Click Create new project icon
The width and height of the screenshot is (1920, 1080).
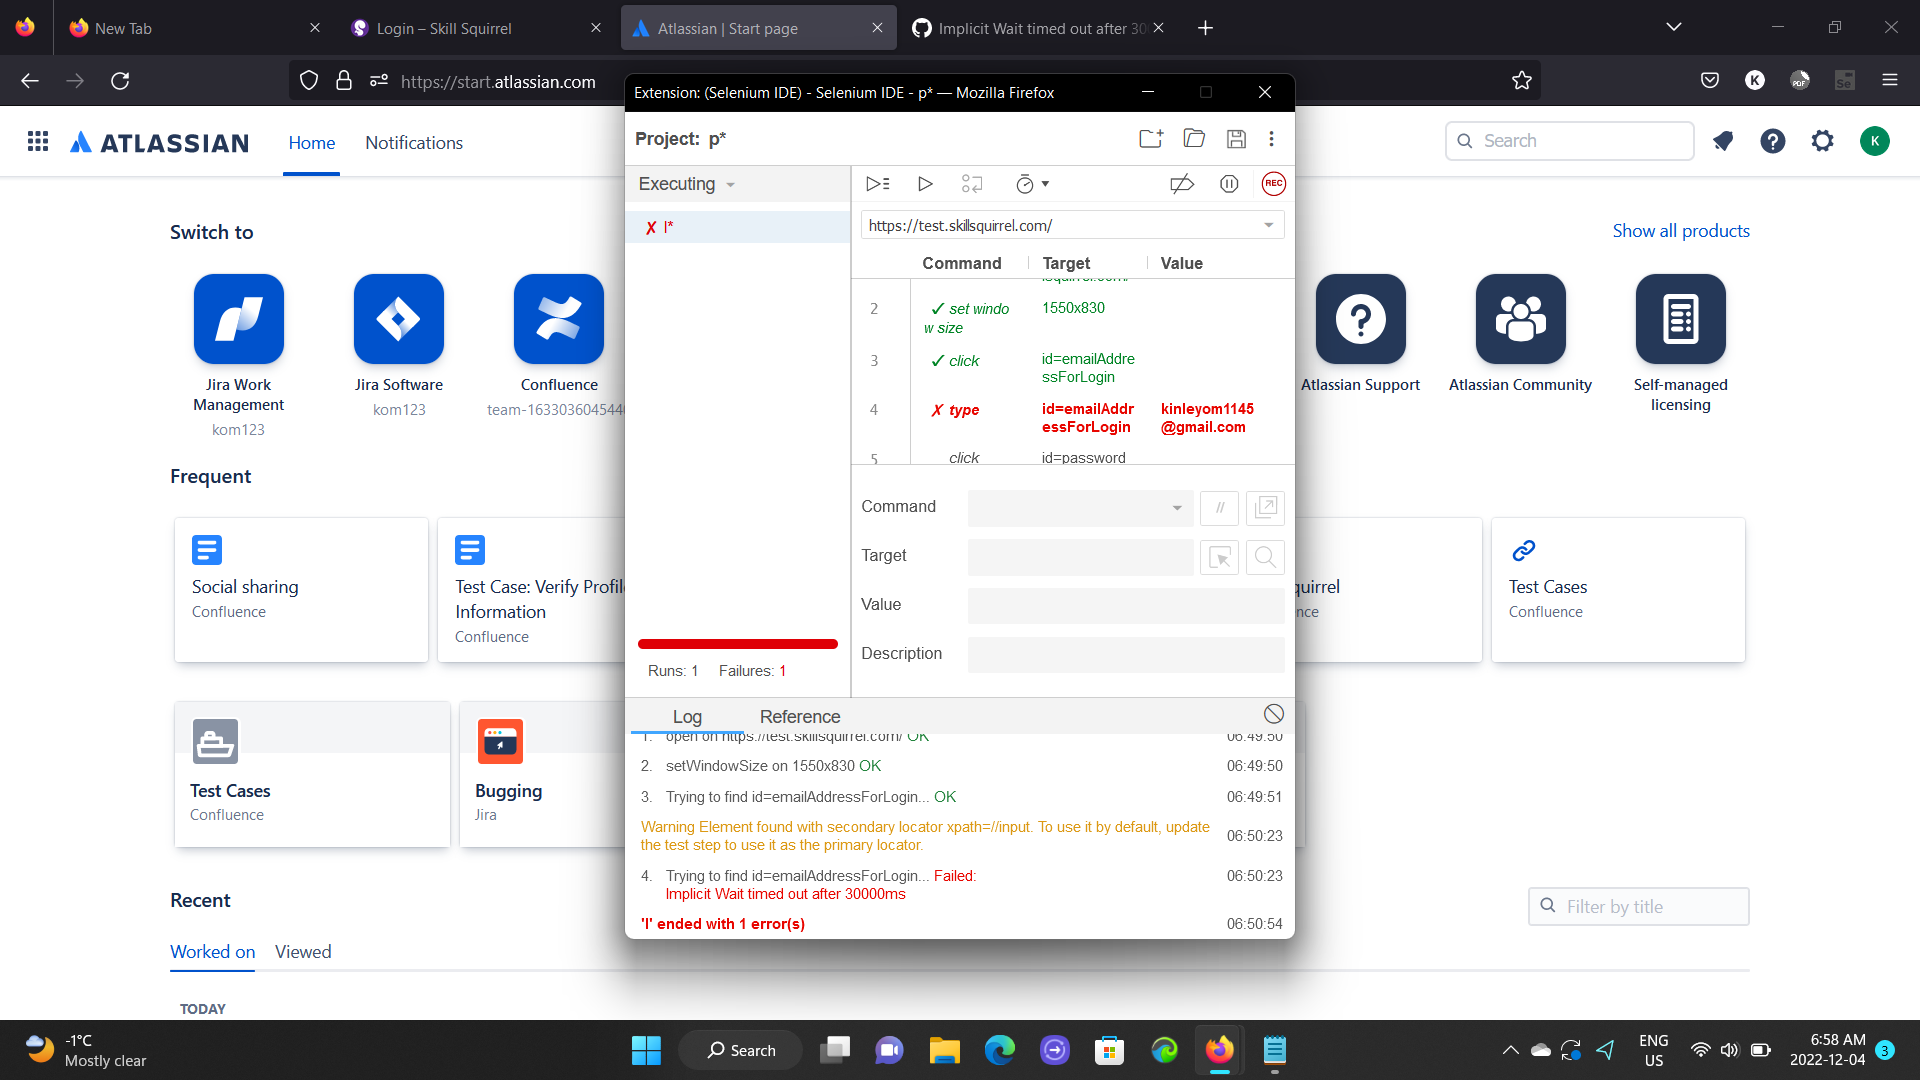pos(1151,139)
